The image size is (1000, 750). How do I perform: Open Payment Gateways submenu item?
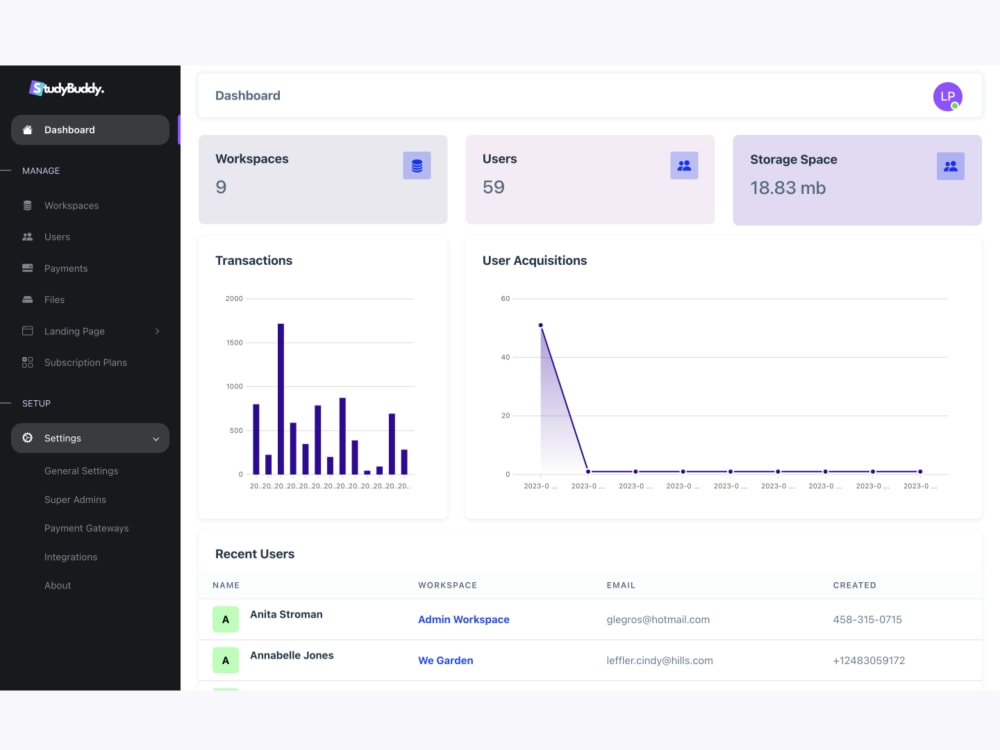(x=86, y=528)
